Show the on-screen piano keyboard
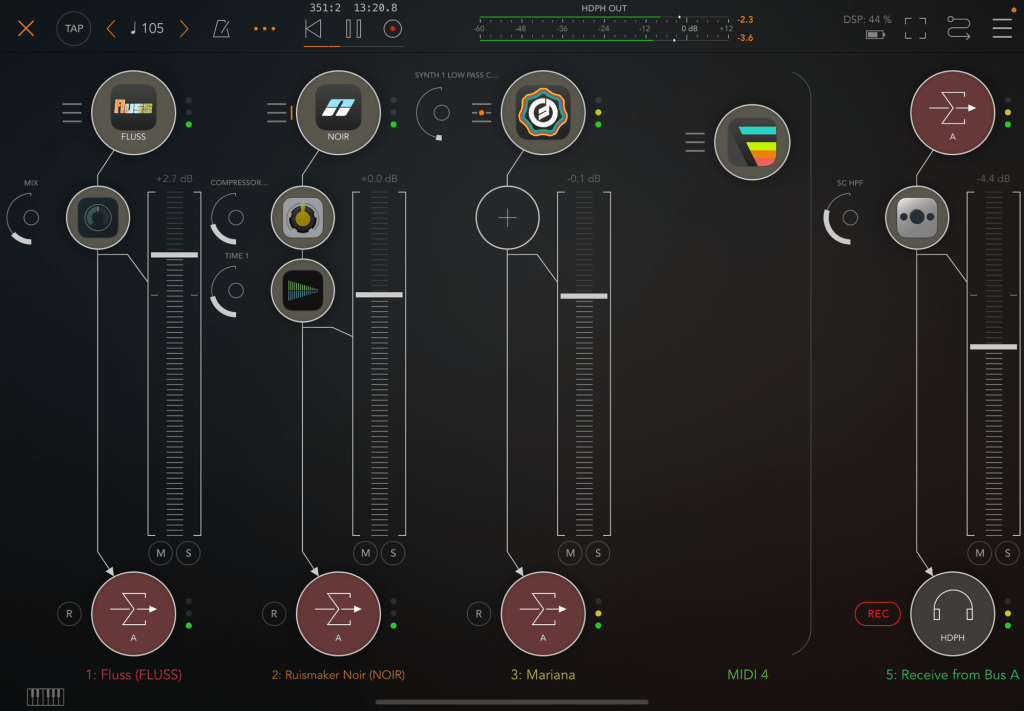 coord(45,696)
